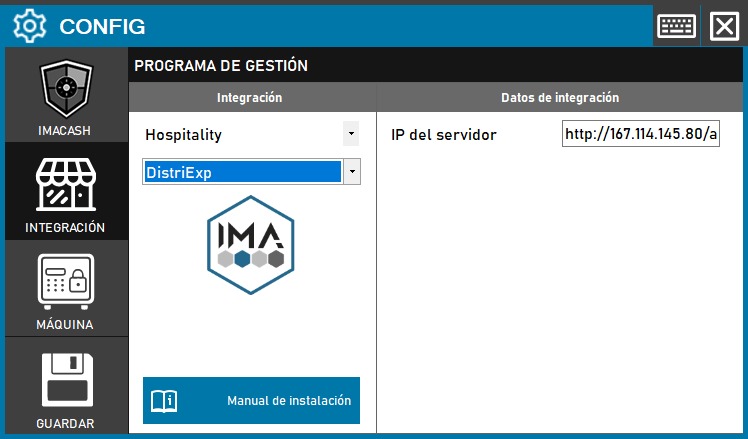The height and width of the screenshot is (439, 748).
Task: Open the on-screen keyboard icon
Action: 677,26
